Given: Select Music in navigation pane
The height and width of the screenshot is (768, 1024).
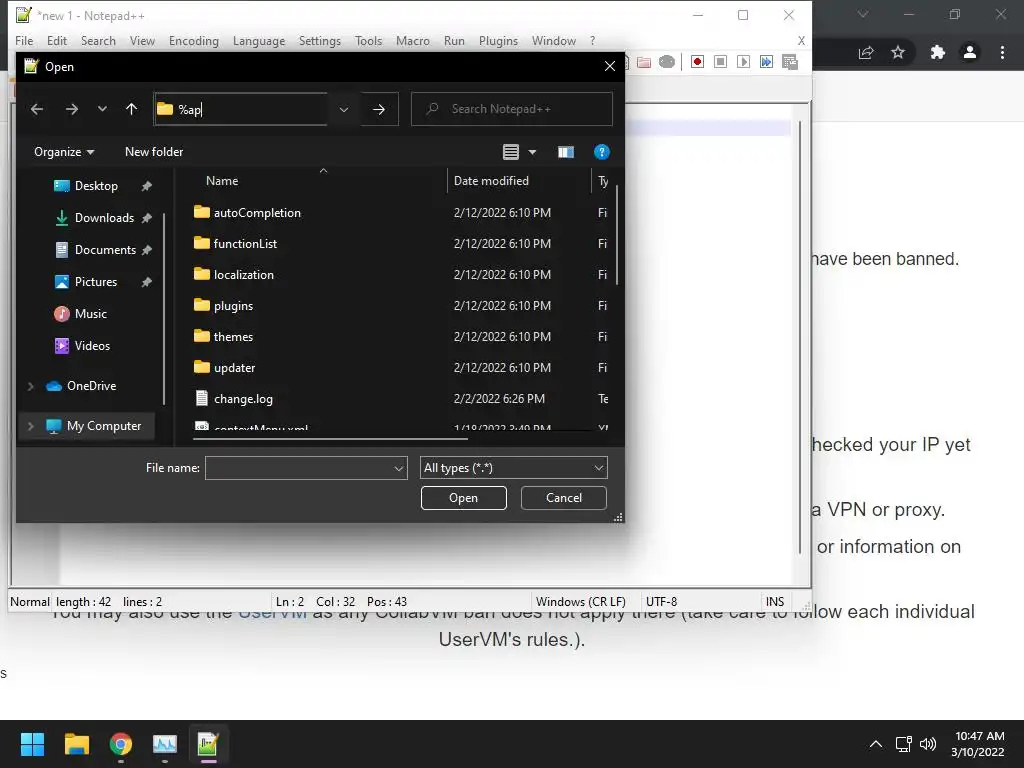Looking at the screenshot, I should coord(91,314).
